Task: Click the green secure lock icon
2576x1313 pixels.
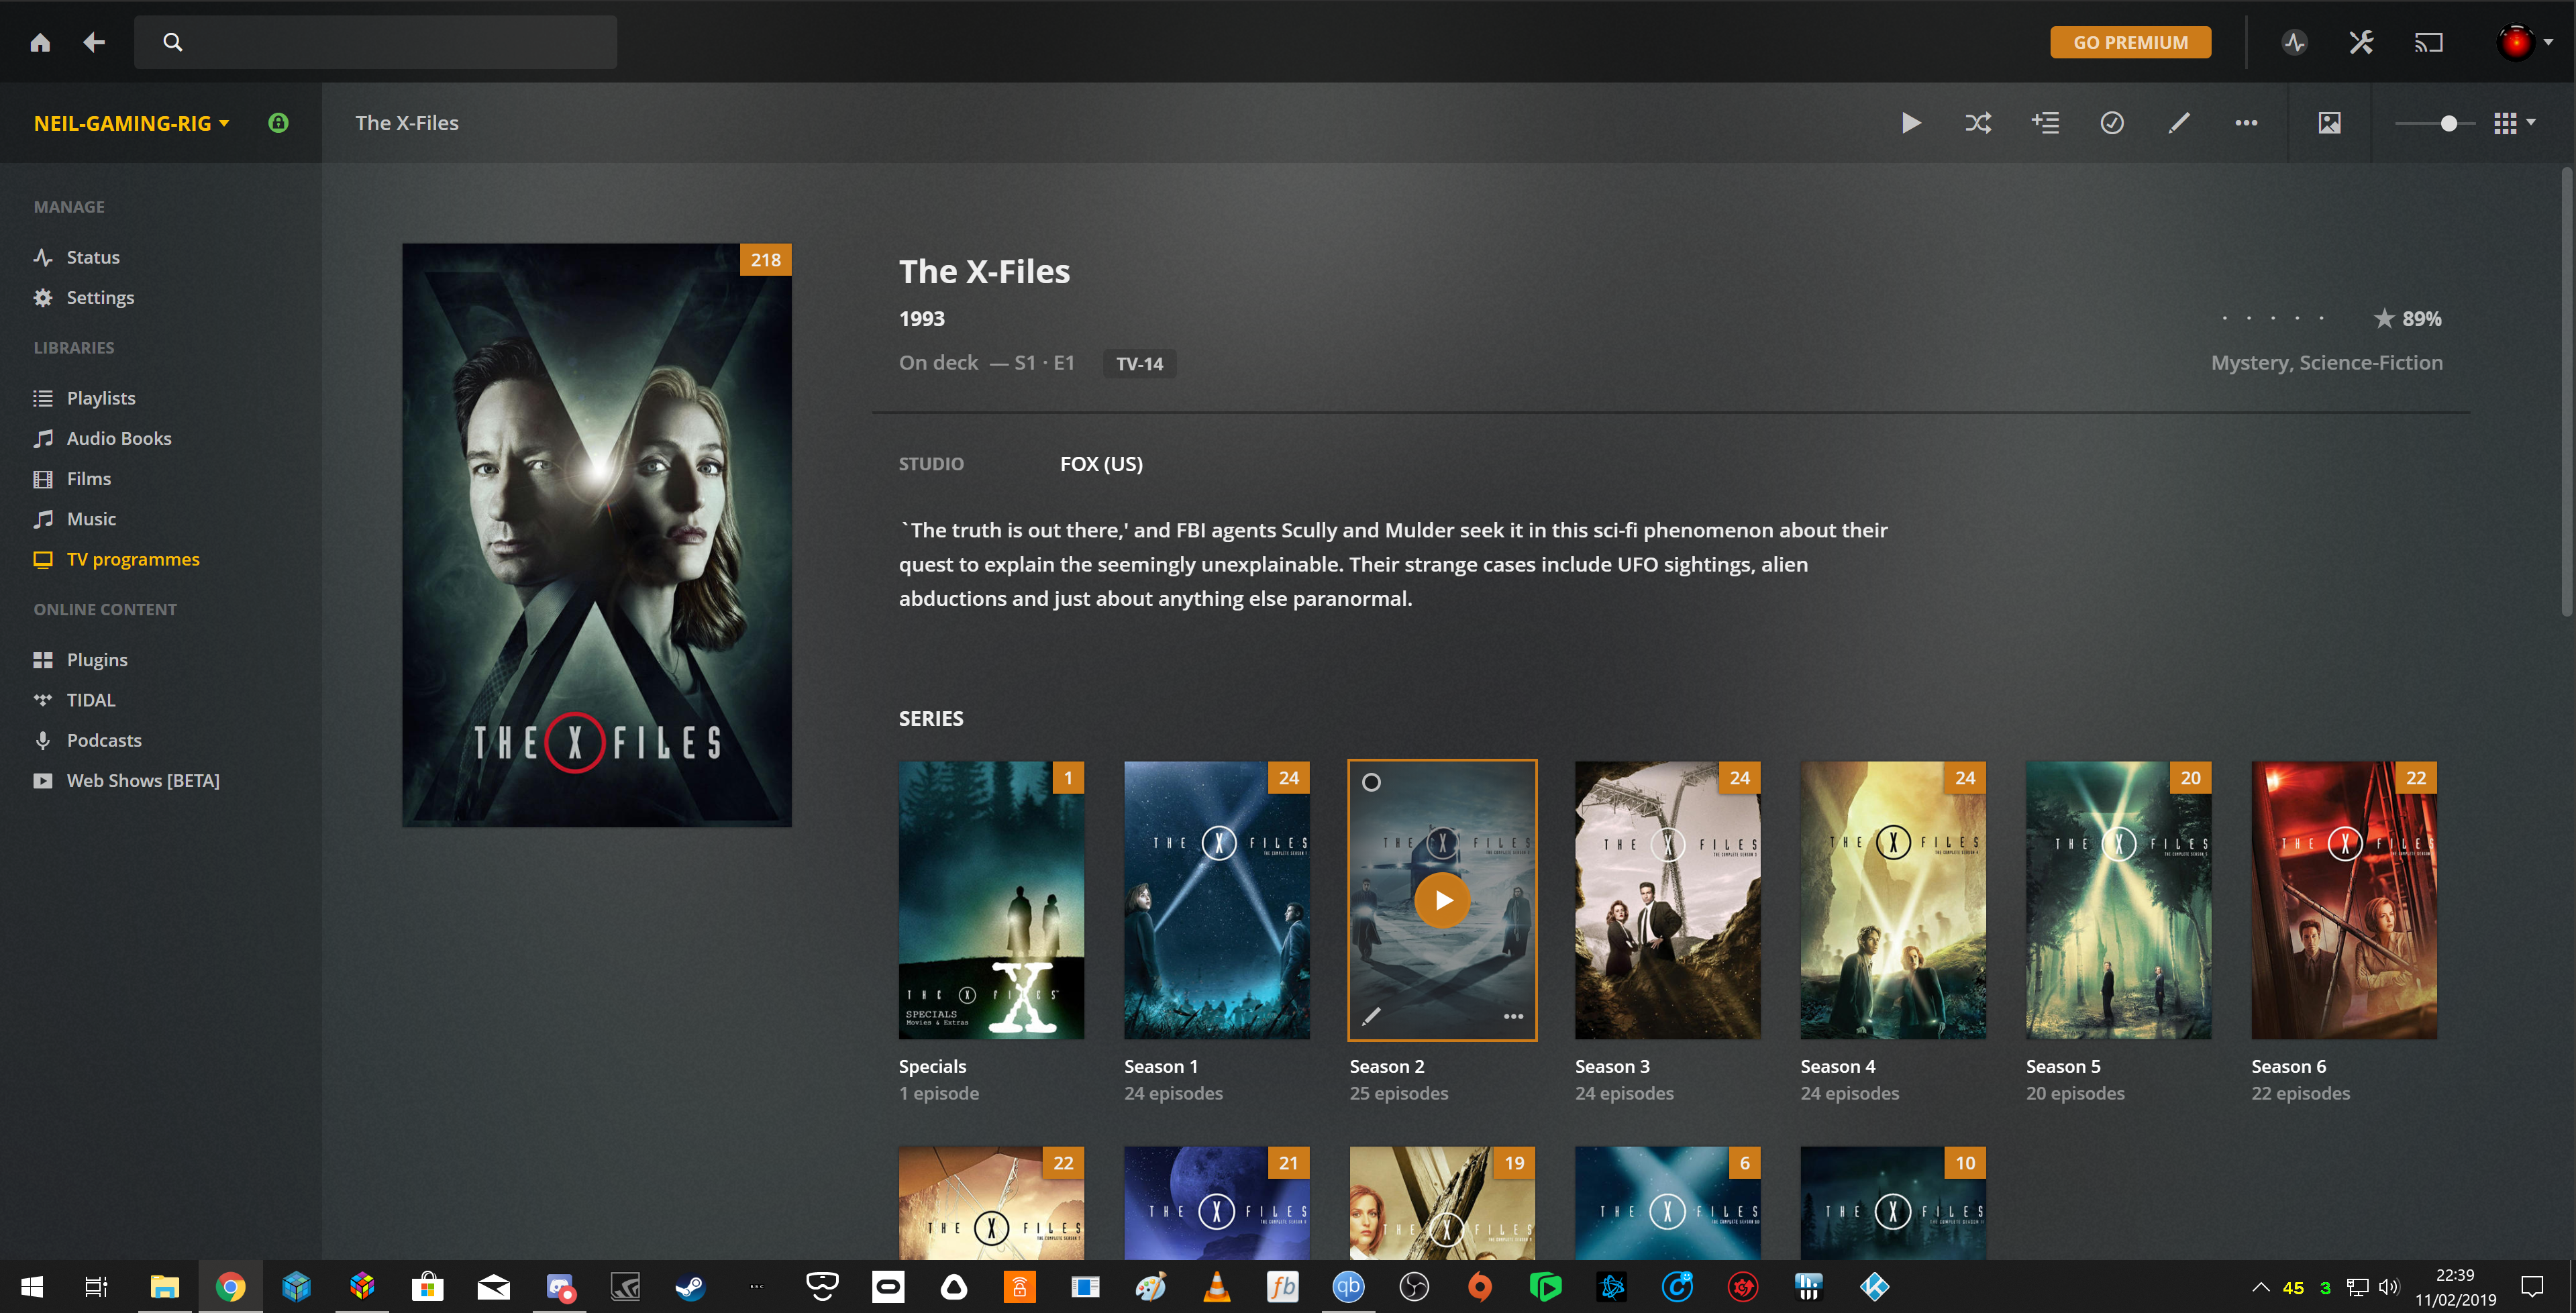Action: [x=278, y=122]
